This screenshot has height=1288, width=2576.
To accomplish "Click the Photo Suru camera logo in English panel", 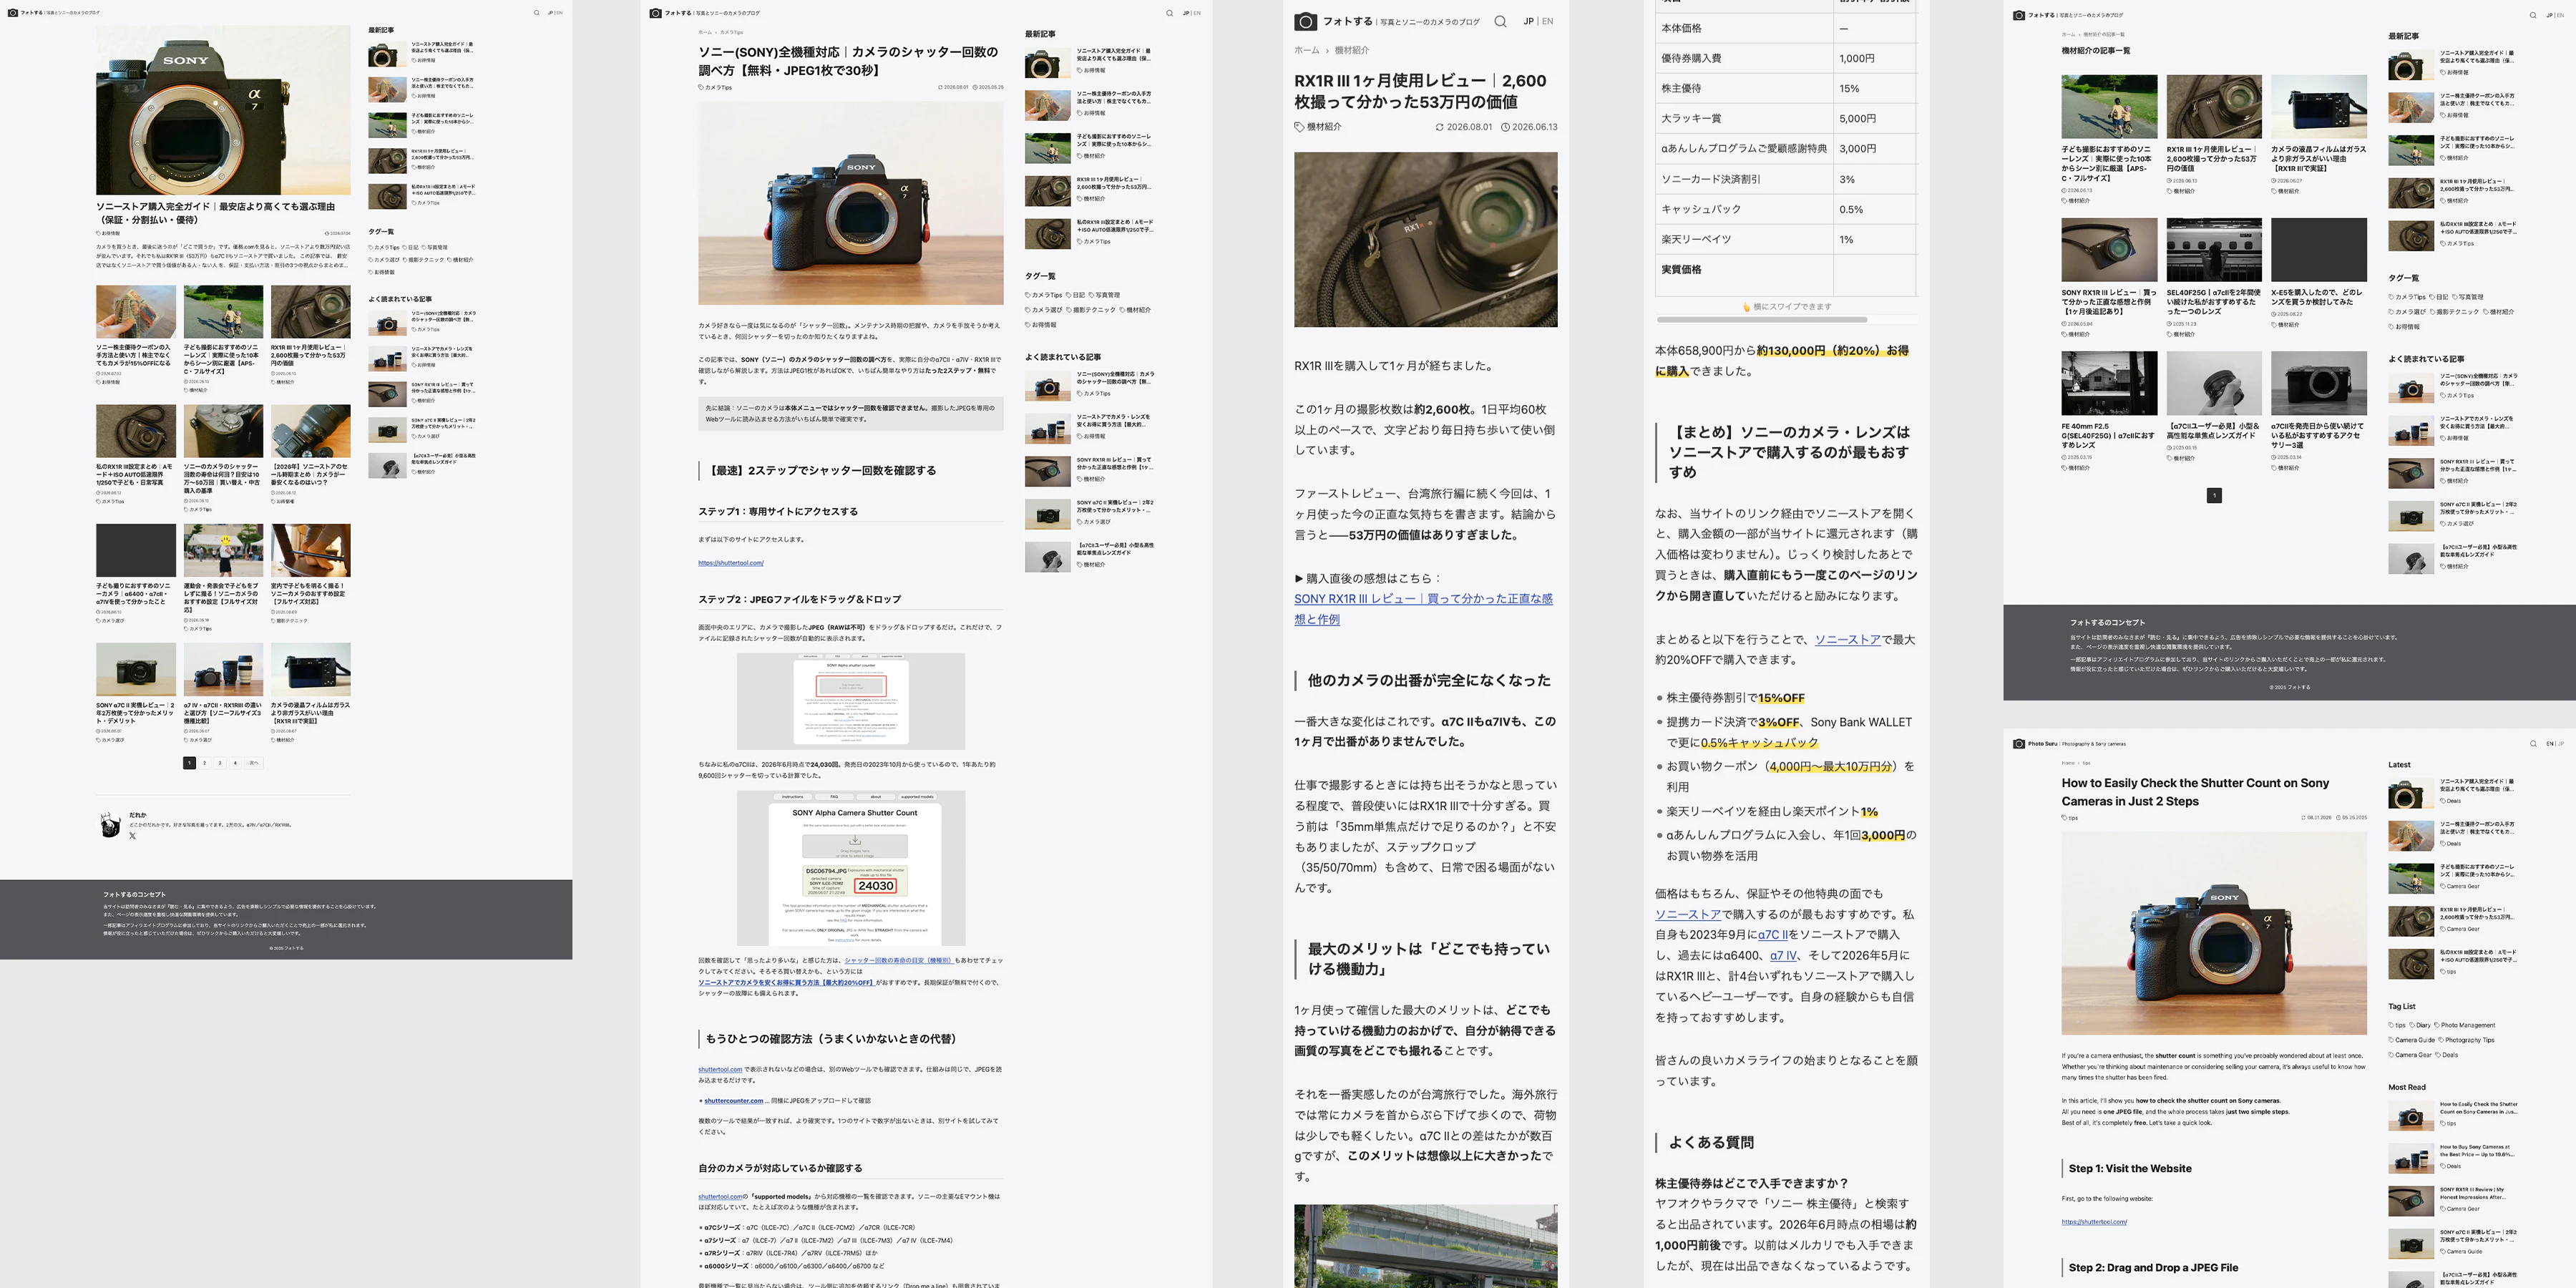I will click(2019, 743).
